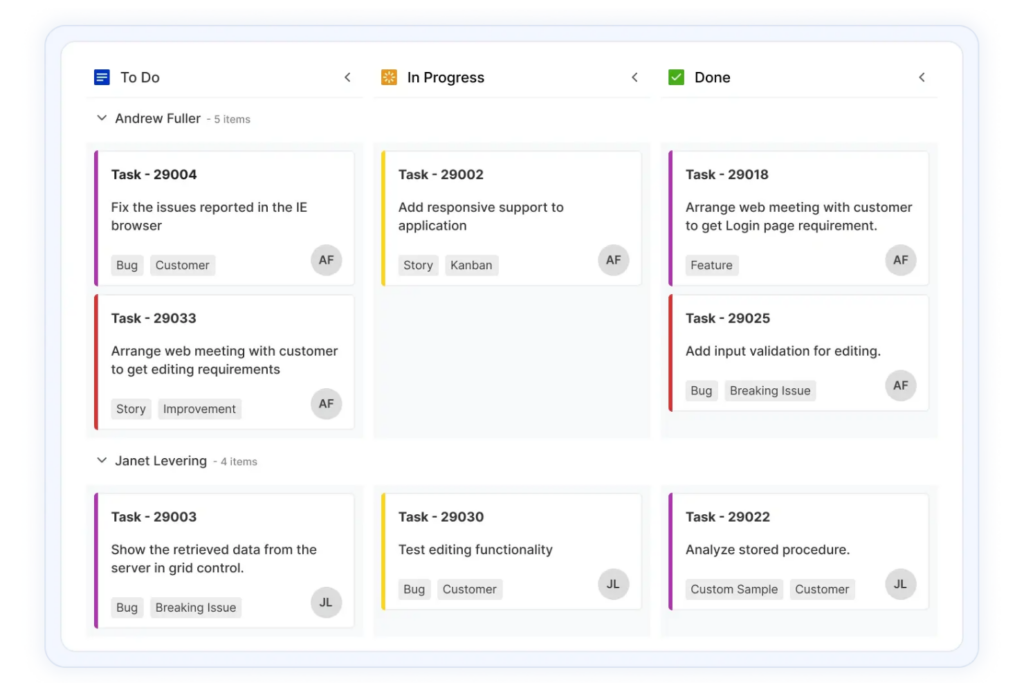Click the Bug tag on Task 29030
Screen dimensions: 1024x683
[x=414, y=589]
